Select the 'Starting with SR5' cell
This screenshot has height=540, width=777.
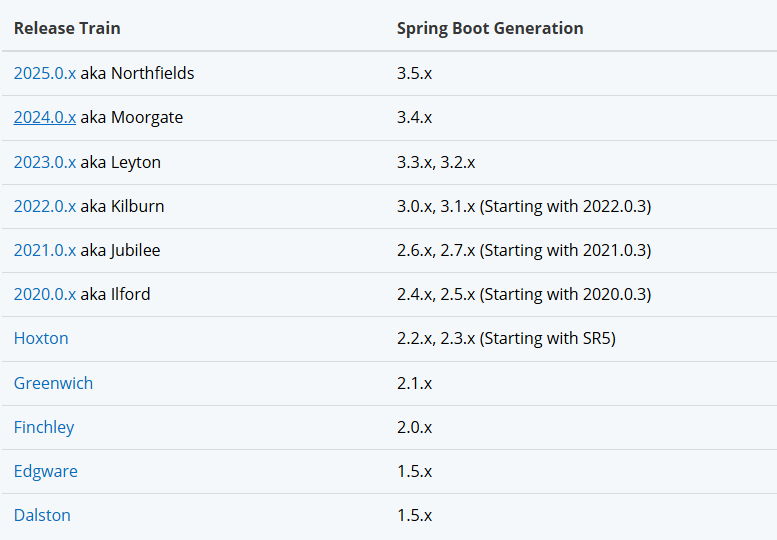tap(506, 338)
